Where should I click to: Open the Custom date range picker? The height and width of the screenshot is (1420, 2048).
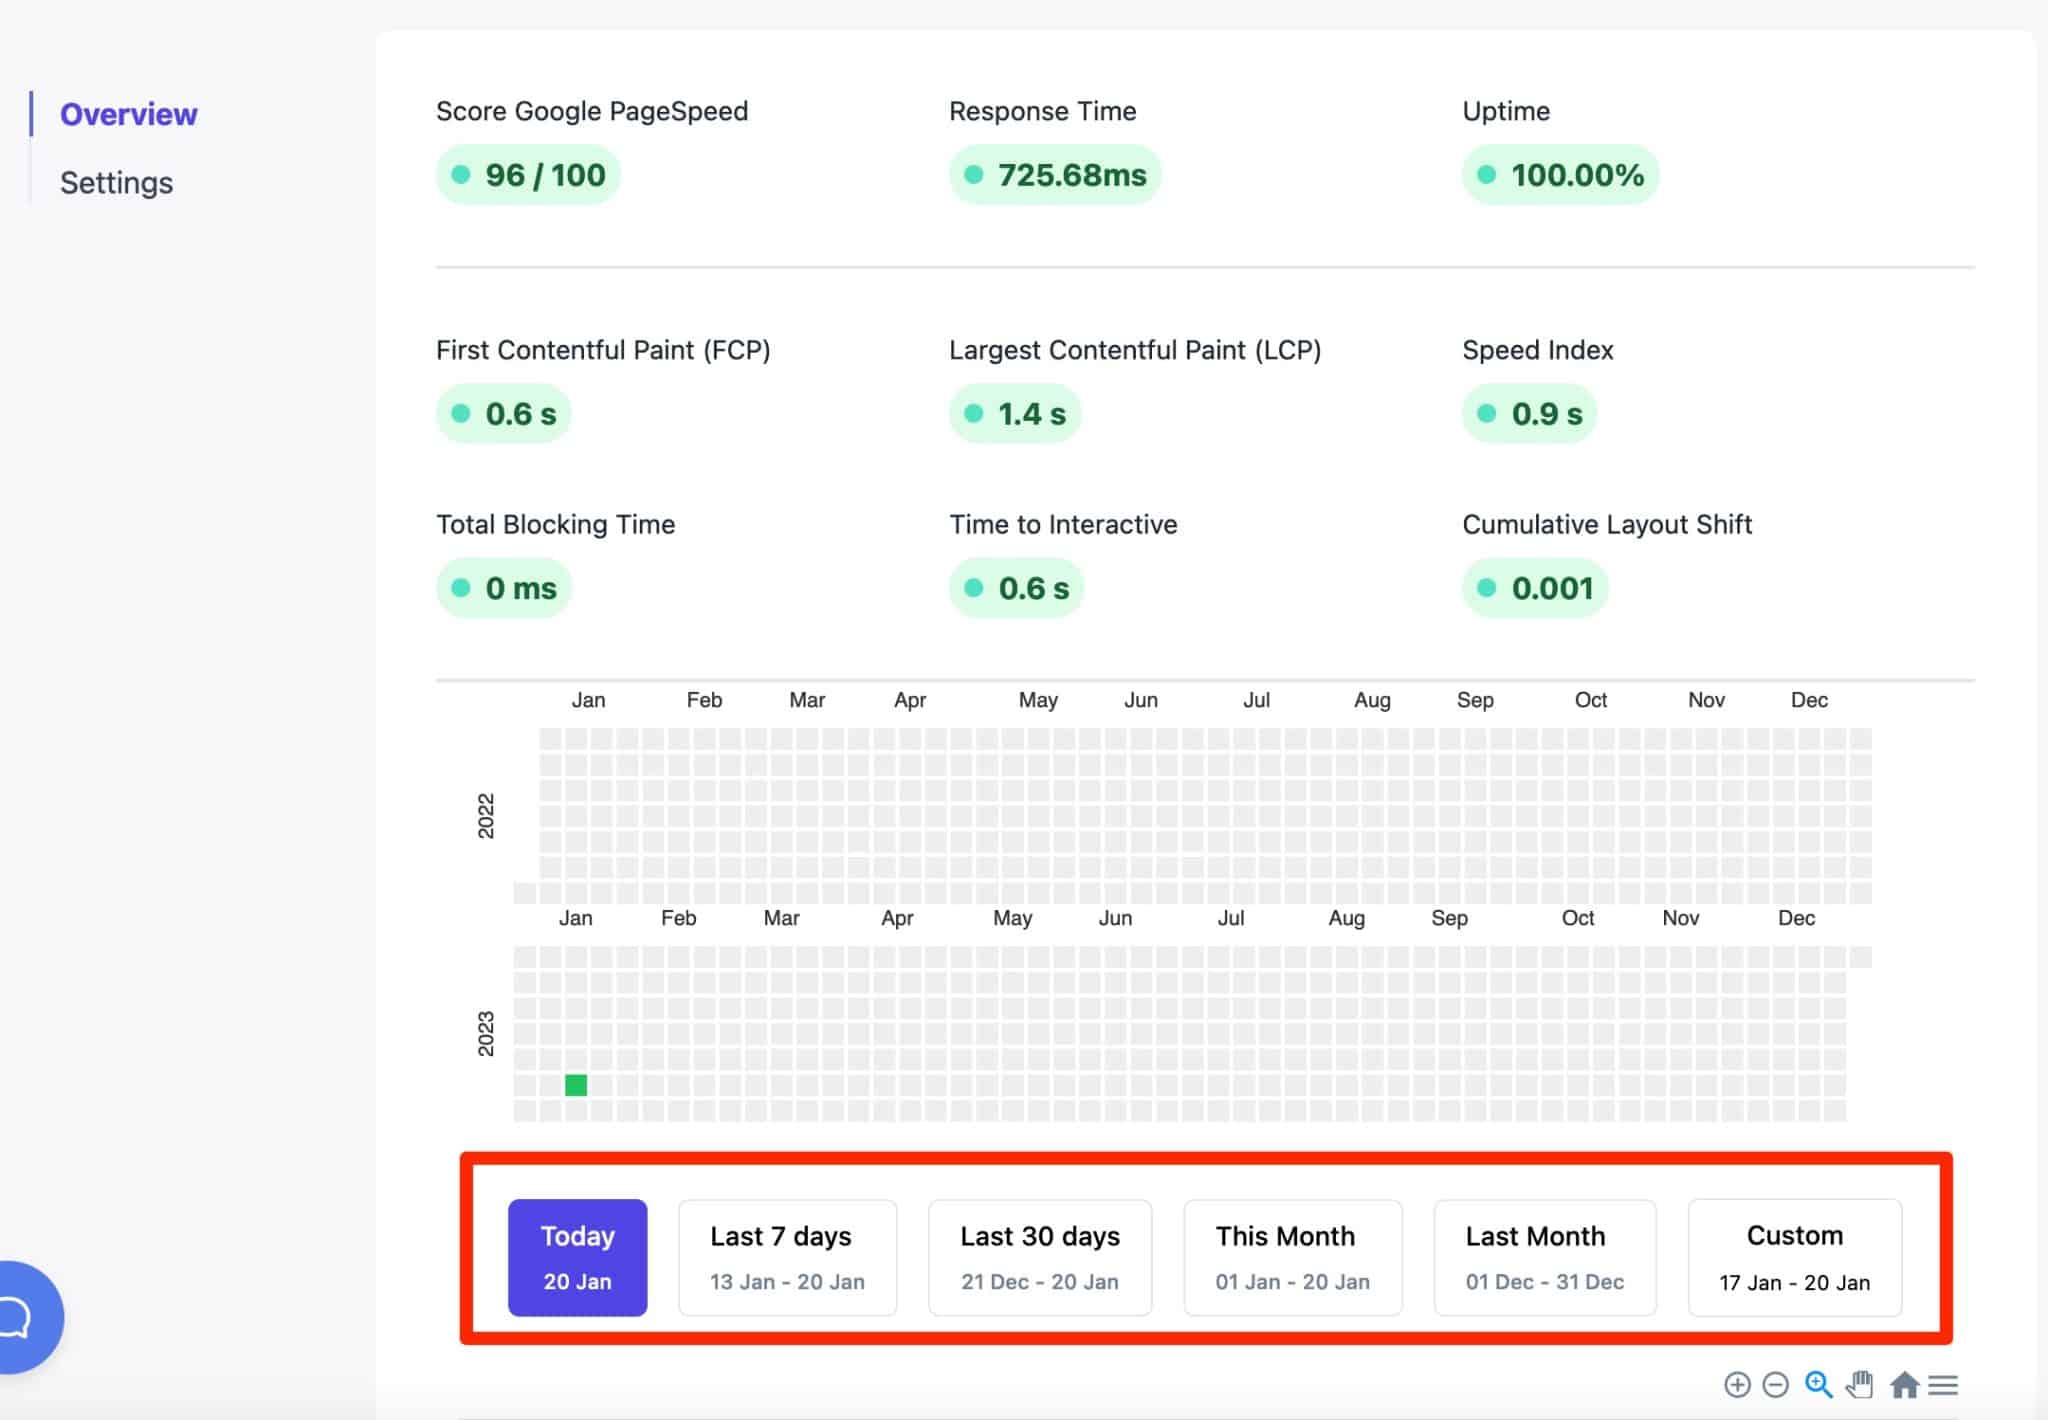click(1794, 1257)
